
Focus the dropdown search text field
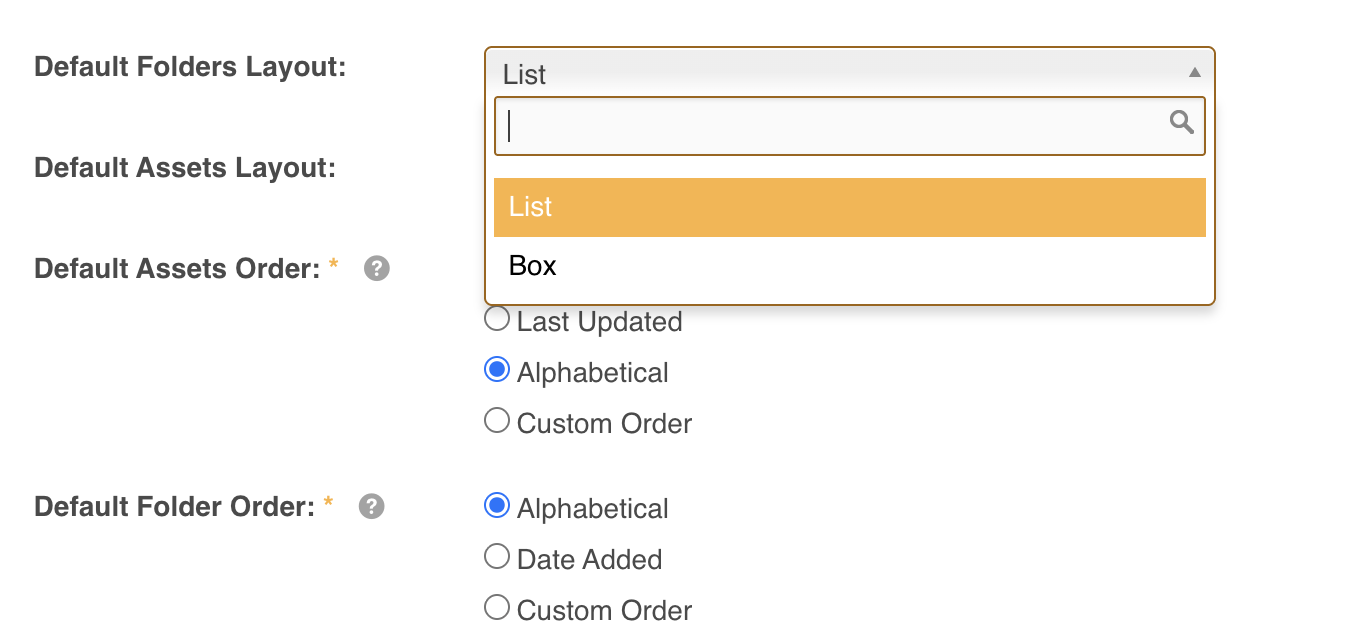tap(849, 126)
